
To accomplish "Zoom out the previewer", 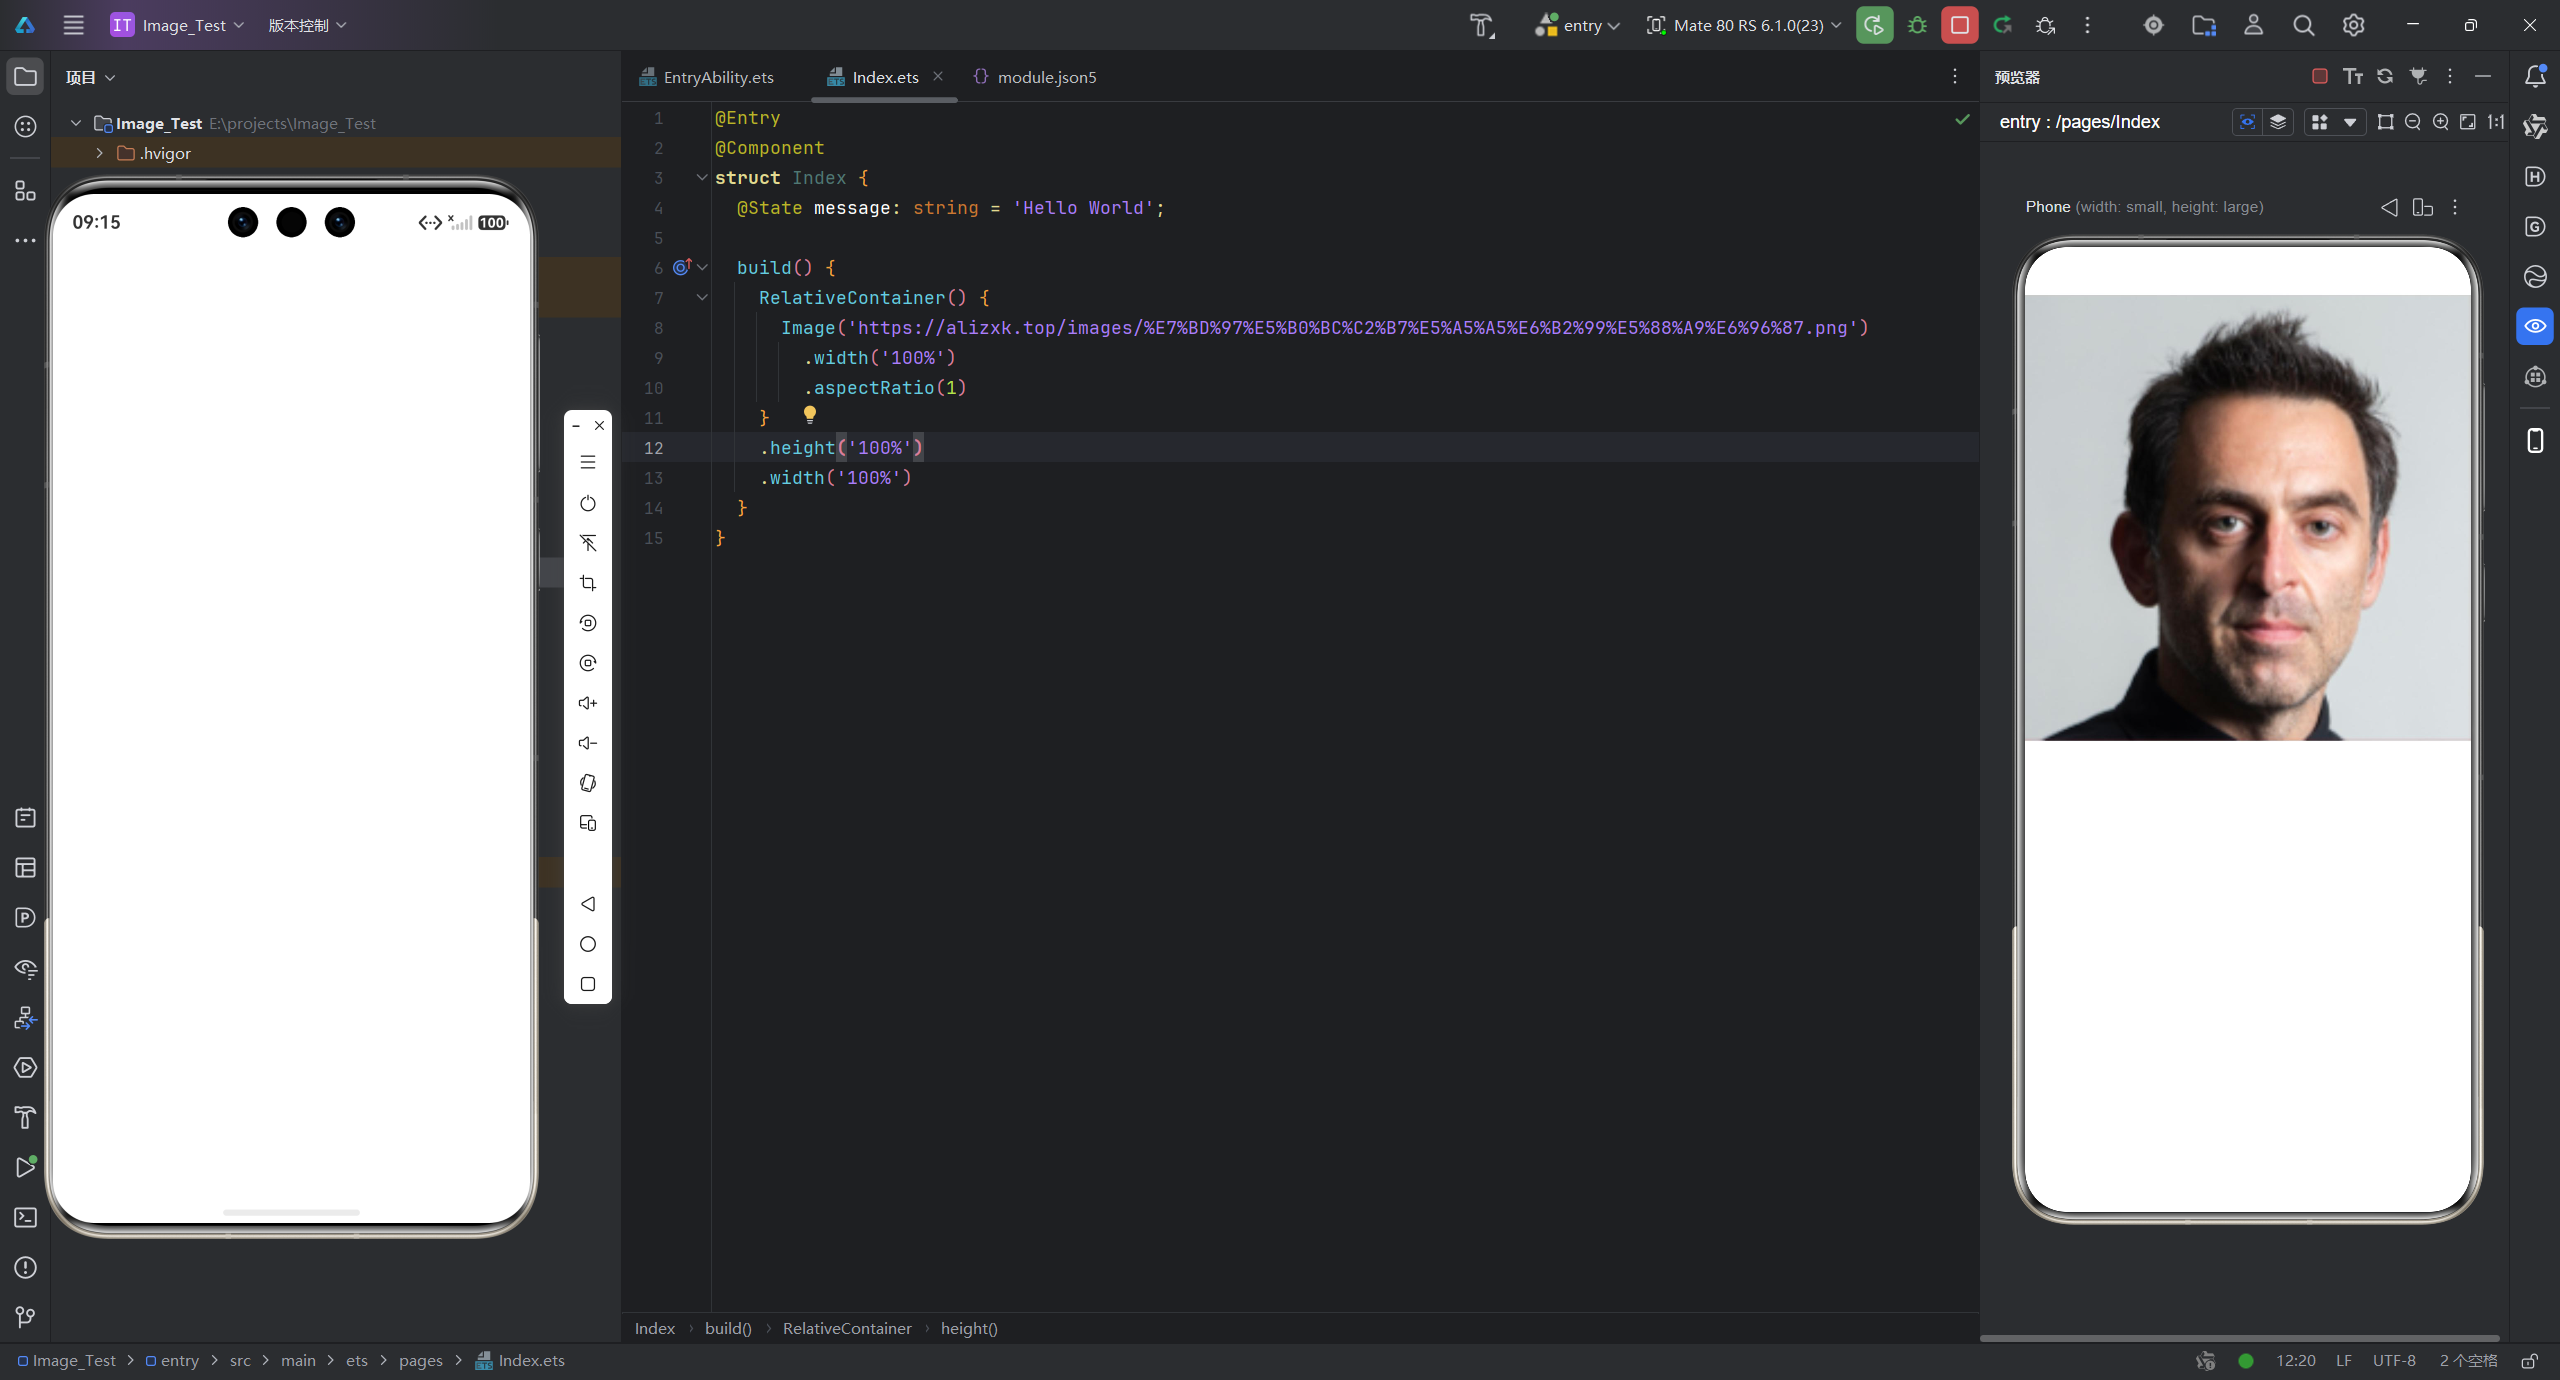I will [x=2413, y=122].
